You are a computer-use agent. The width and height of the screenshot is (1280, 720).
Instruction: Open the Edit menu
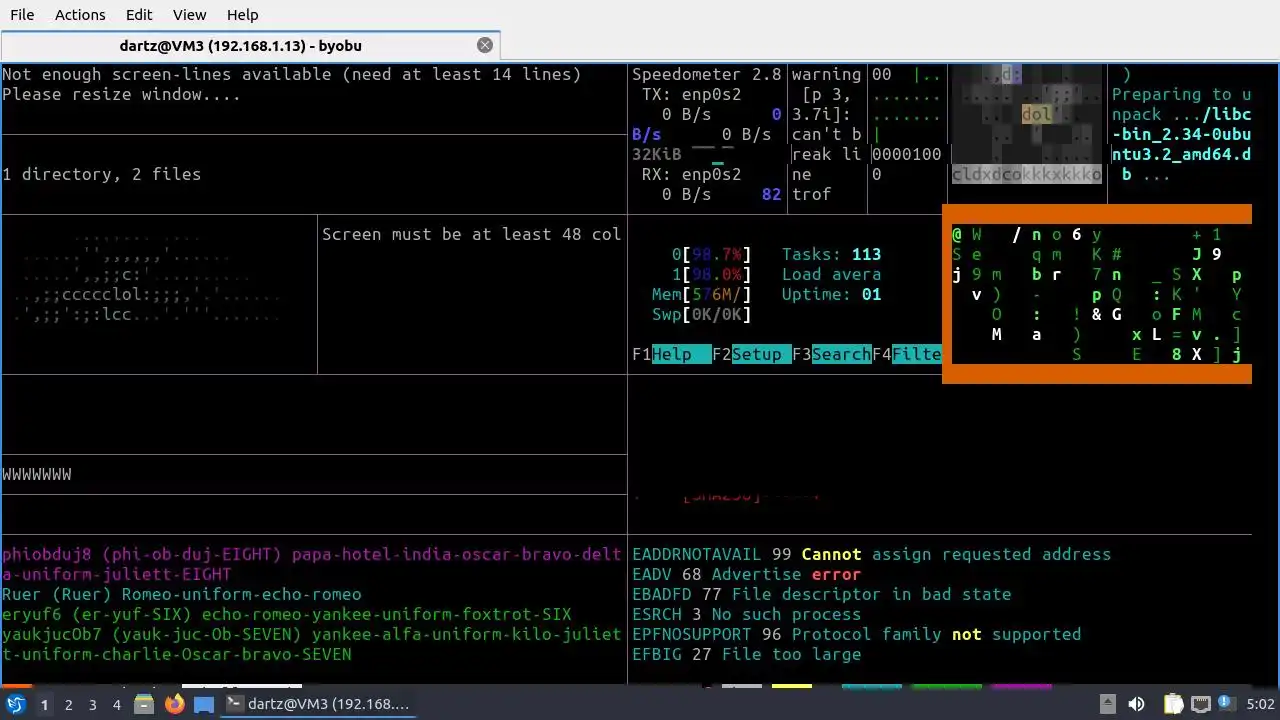tap(139, 15)
